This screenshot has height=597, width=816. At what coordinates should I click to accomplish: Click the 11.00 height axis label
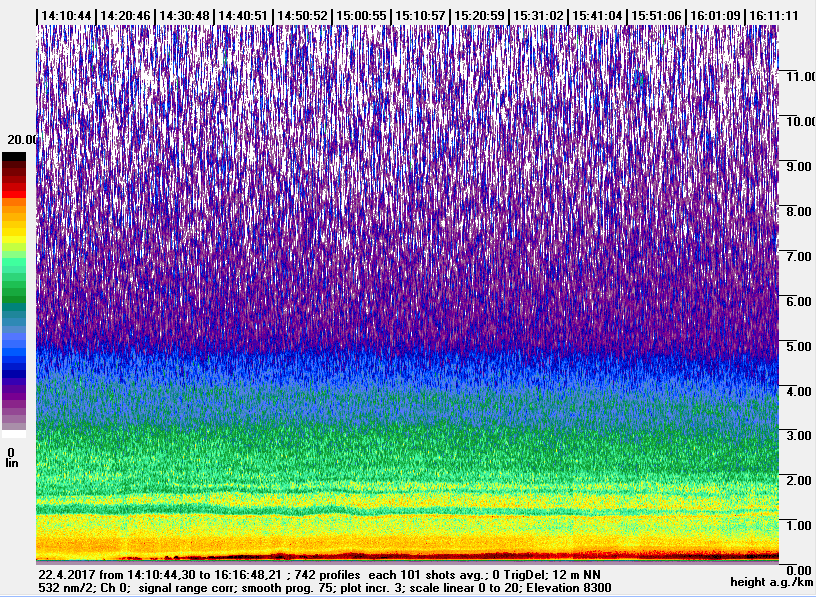800,77
